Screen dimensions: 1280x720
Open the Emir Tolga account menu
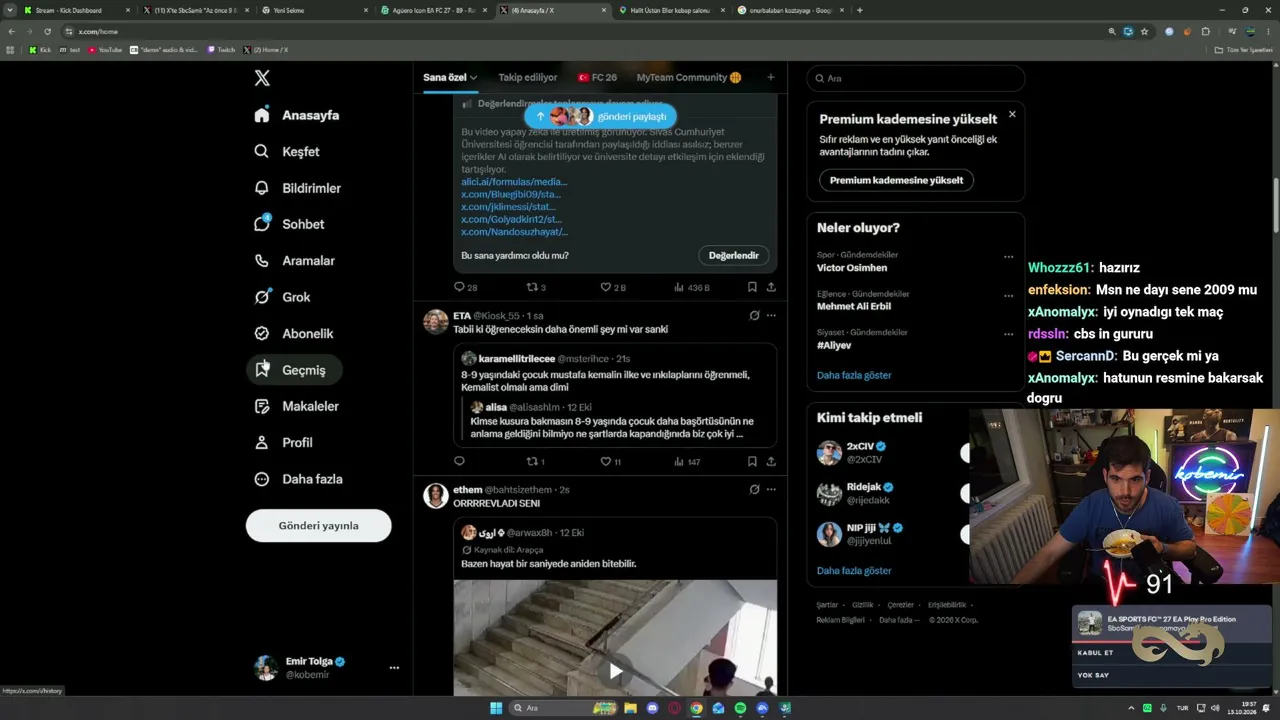(x=326, y=668)
